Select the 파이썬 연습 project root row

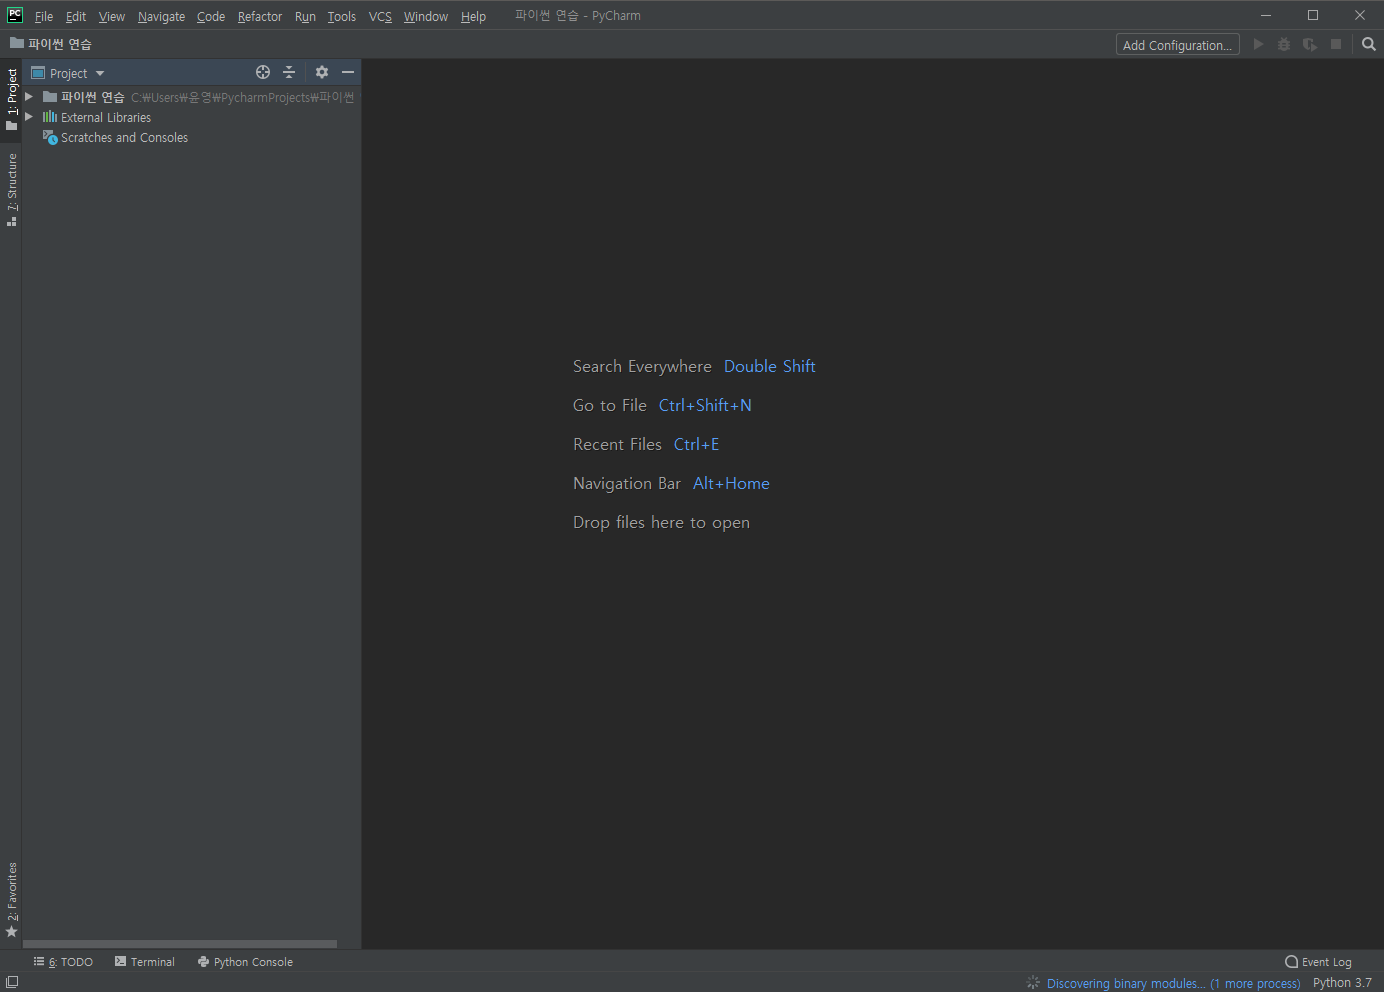click(x=191, y=97)
